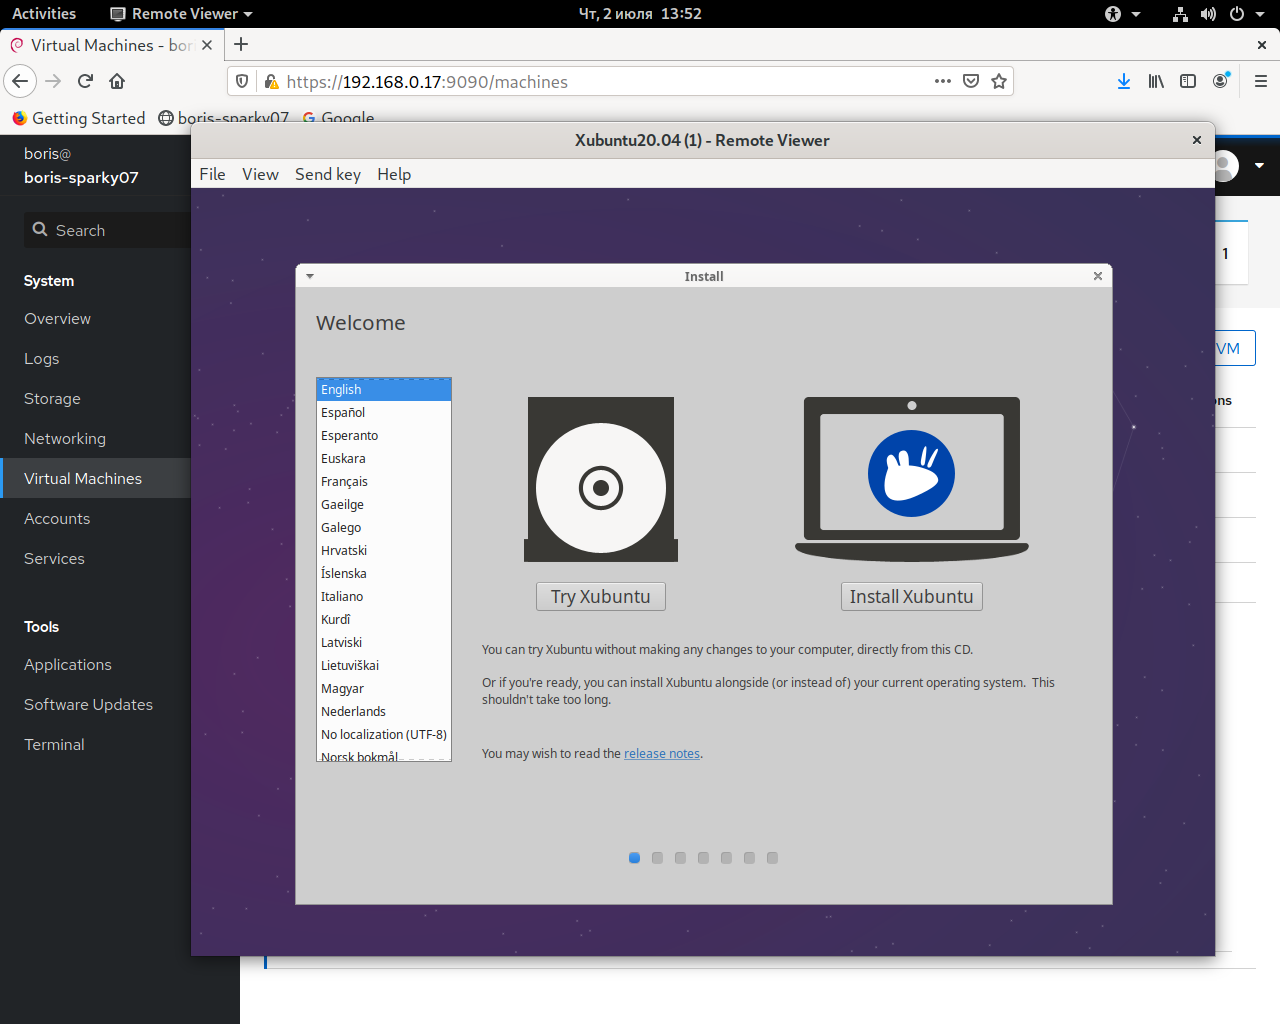Open the network icon in the top bar
This screenshot has width=1280, height=1024.
1180,14
